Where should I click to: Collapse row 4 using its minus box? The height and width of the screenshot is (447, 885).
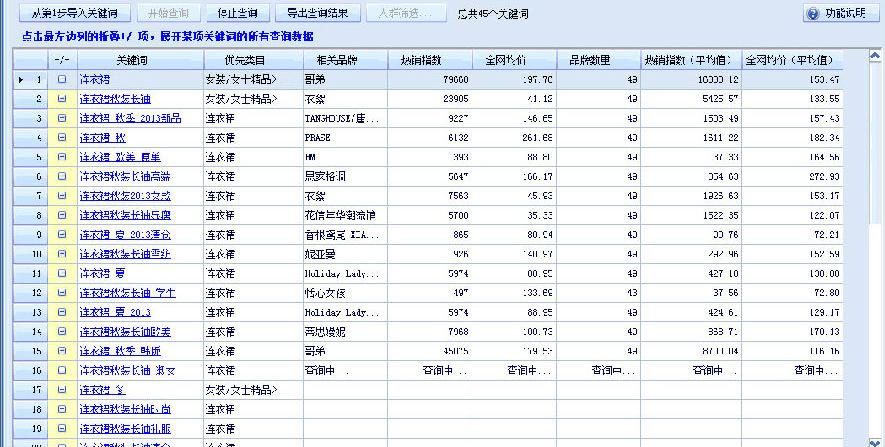(61, 137)
